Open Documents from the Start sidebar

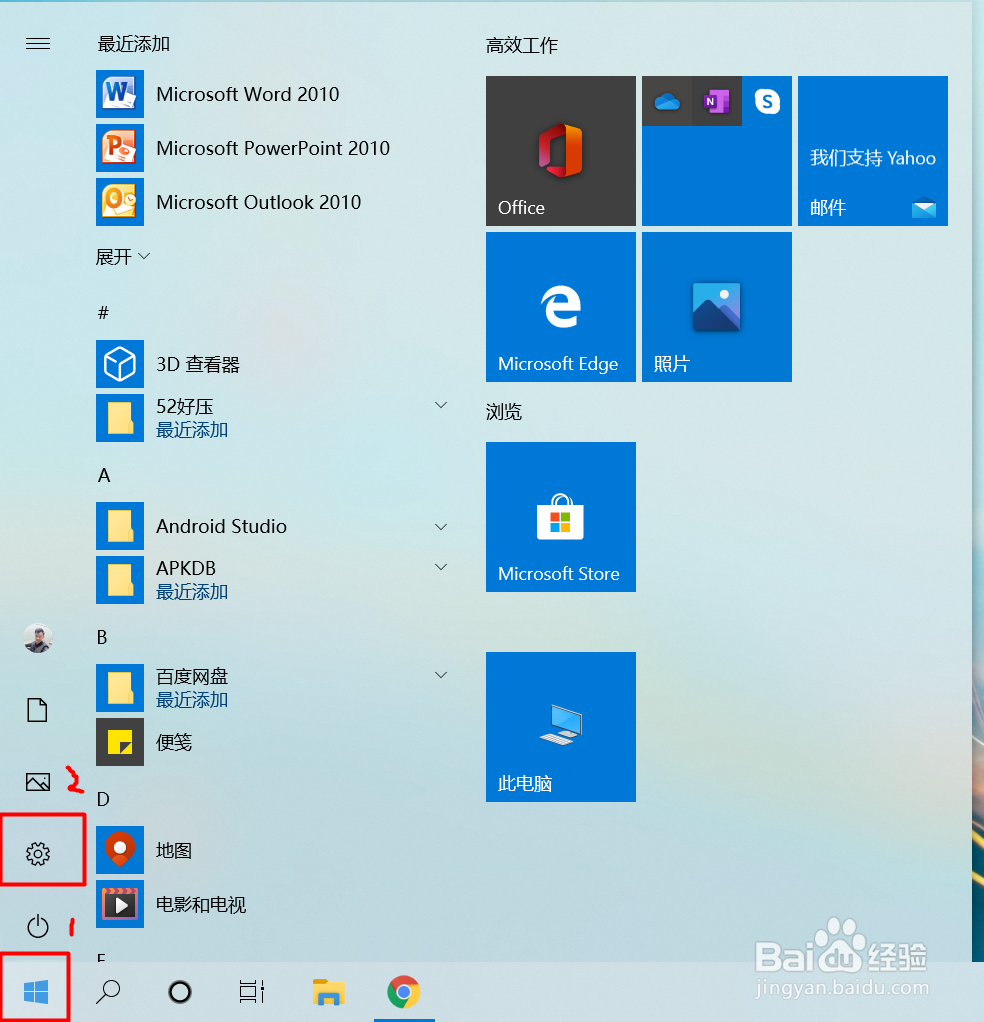click(37, 709)
